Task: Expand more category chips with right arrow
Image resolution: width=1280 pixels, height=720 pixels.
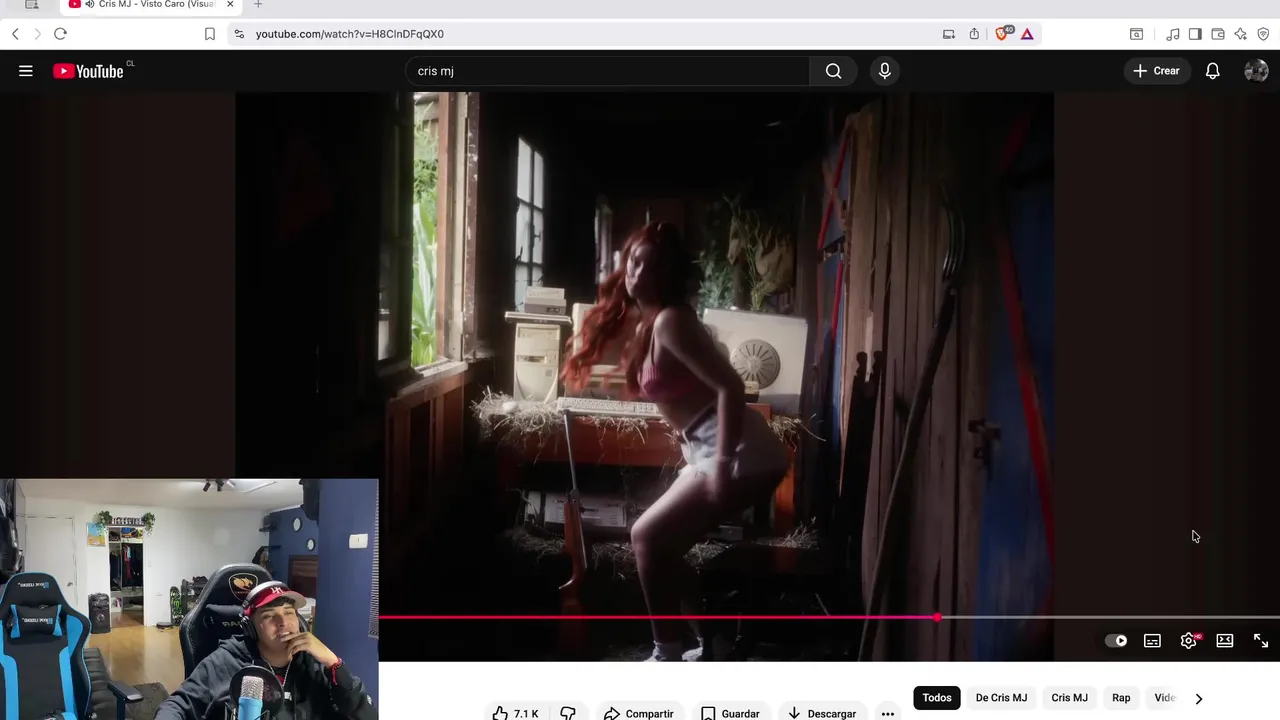Action: tap(1198, 698)
